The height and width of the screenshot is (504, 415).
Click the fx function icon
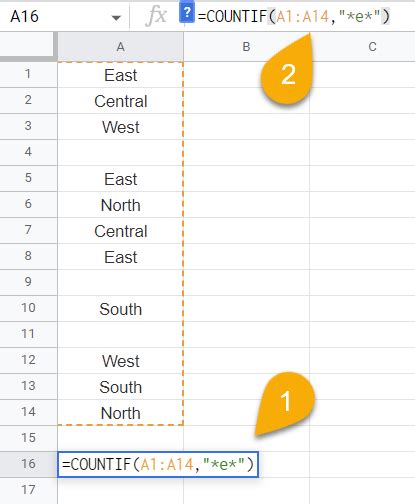(x=156, y=15)
